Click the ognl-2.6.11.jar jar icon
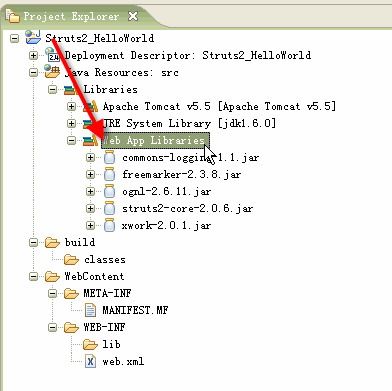This screenshot has height=391, width=392. [109, 191]
